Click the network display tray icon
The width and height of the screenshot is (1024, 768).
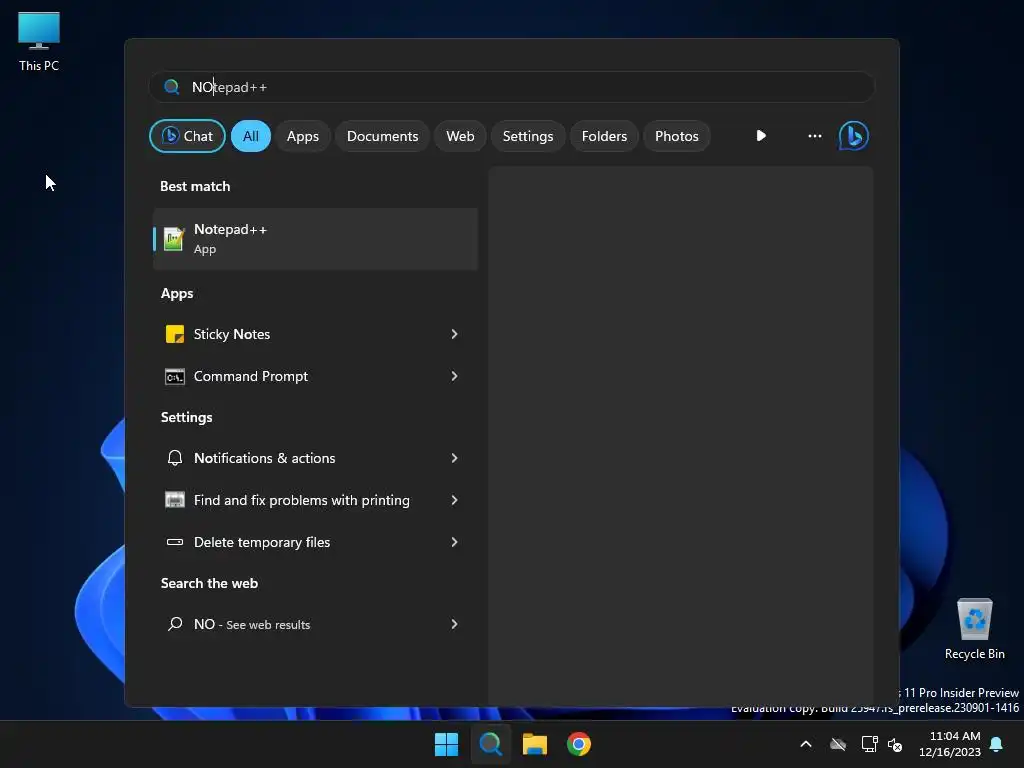pyautogui.click(x=869, y=744)
